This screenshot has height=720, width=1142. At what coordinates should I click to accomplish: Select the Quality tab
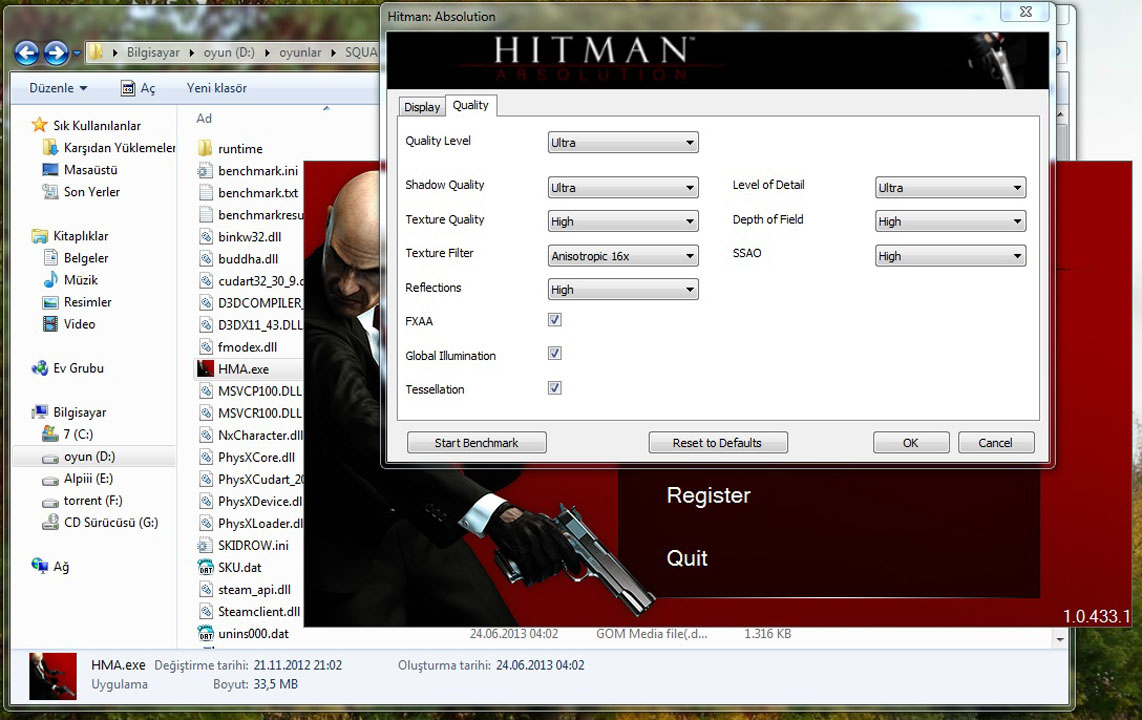[x=470, y=106]
